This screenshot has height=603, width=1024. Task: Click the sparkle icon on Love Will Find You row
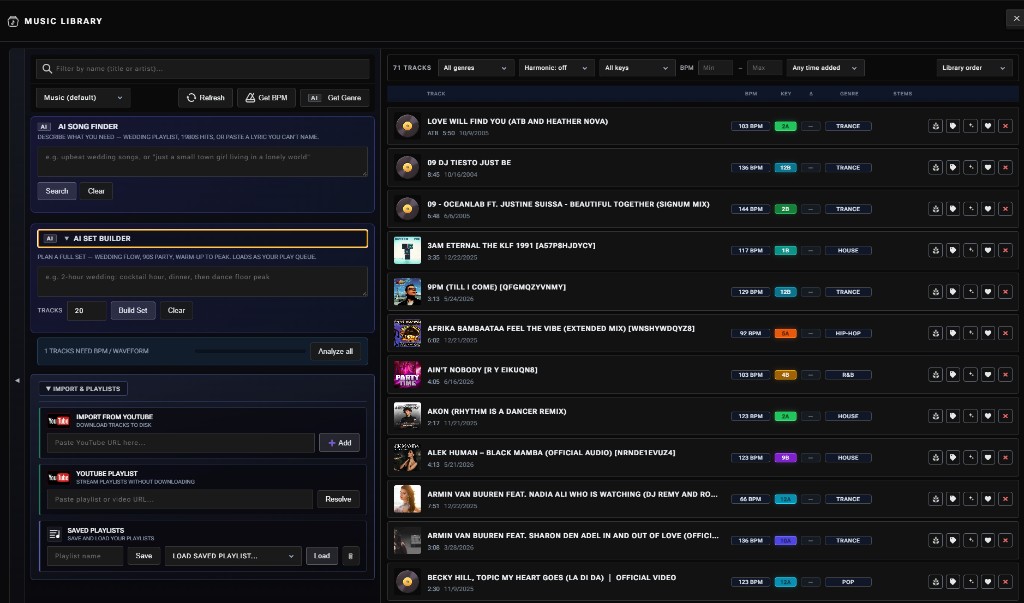[970, 126]
